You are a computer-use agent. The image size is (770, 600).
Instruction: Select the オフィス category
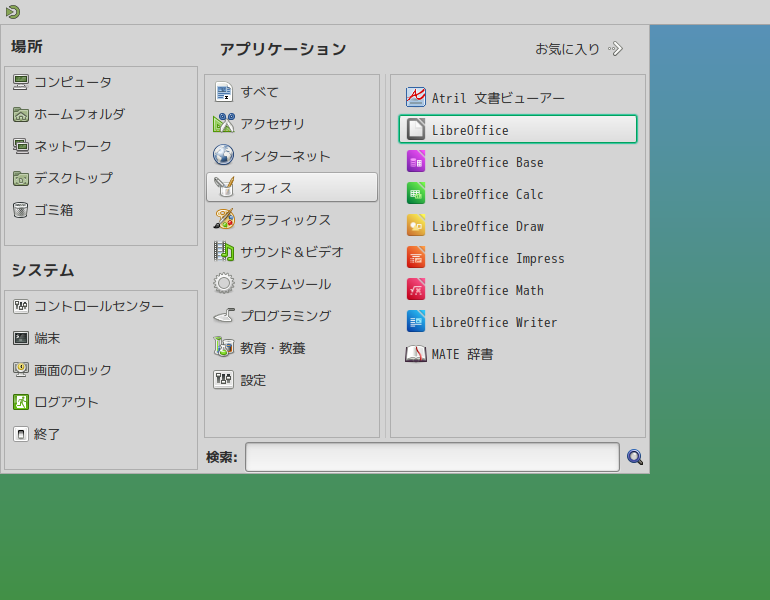click(292, 187)
